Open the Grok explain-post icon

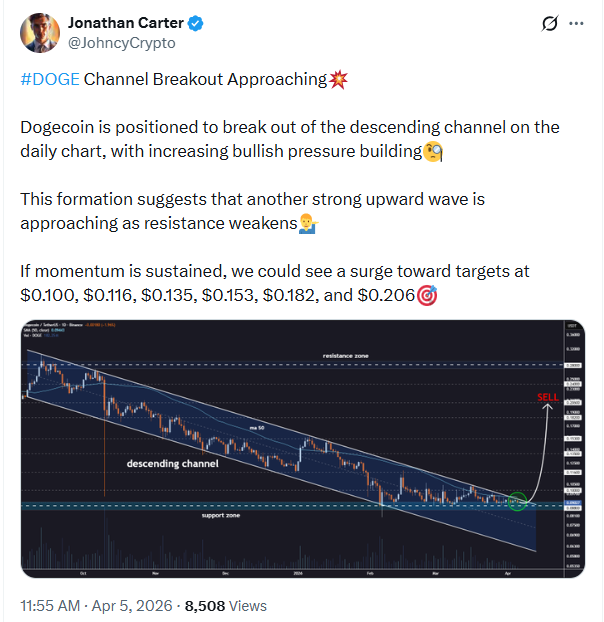pyautogui.click(x=548, y=23)
